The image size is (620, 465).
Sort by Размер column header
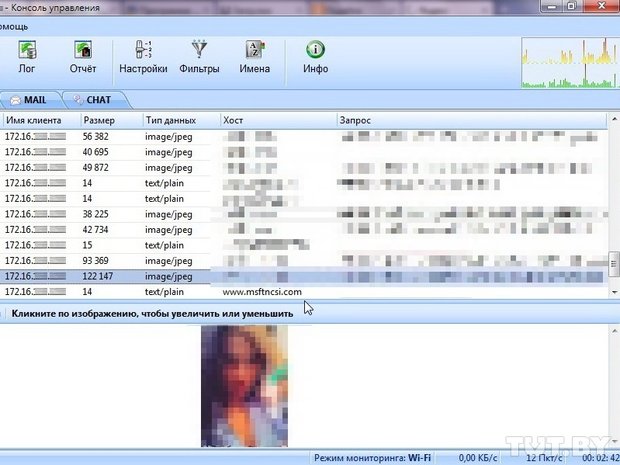[112, 120]
